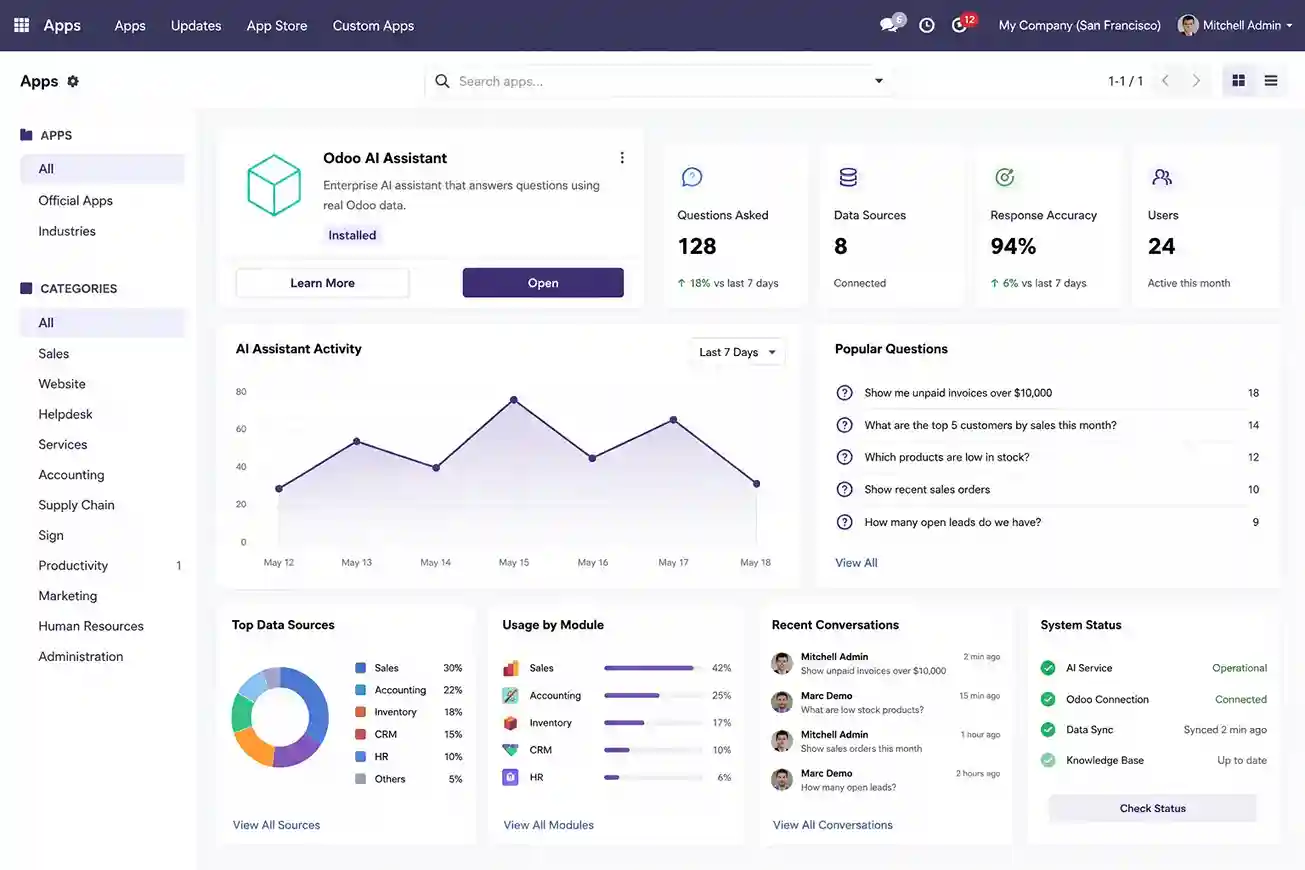This screenshot has height=870, width=1305.
Task: Select the Human Resources category
Action: pos(102,626)
